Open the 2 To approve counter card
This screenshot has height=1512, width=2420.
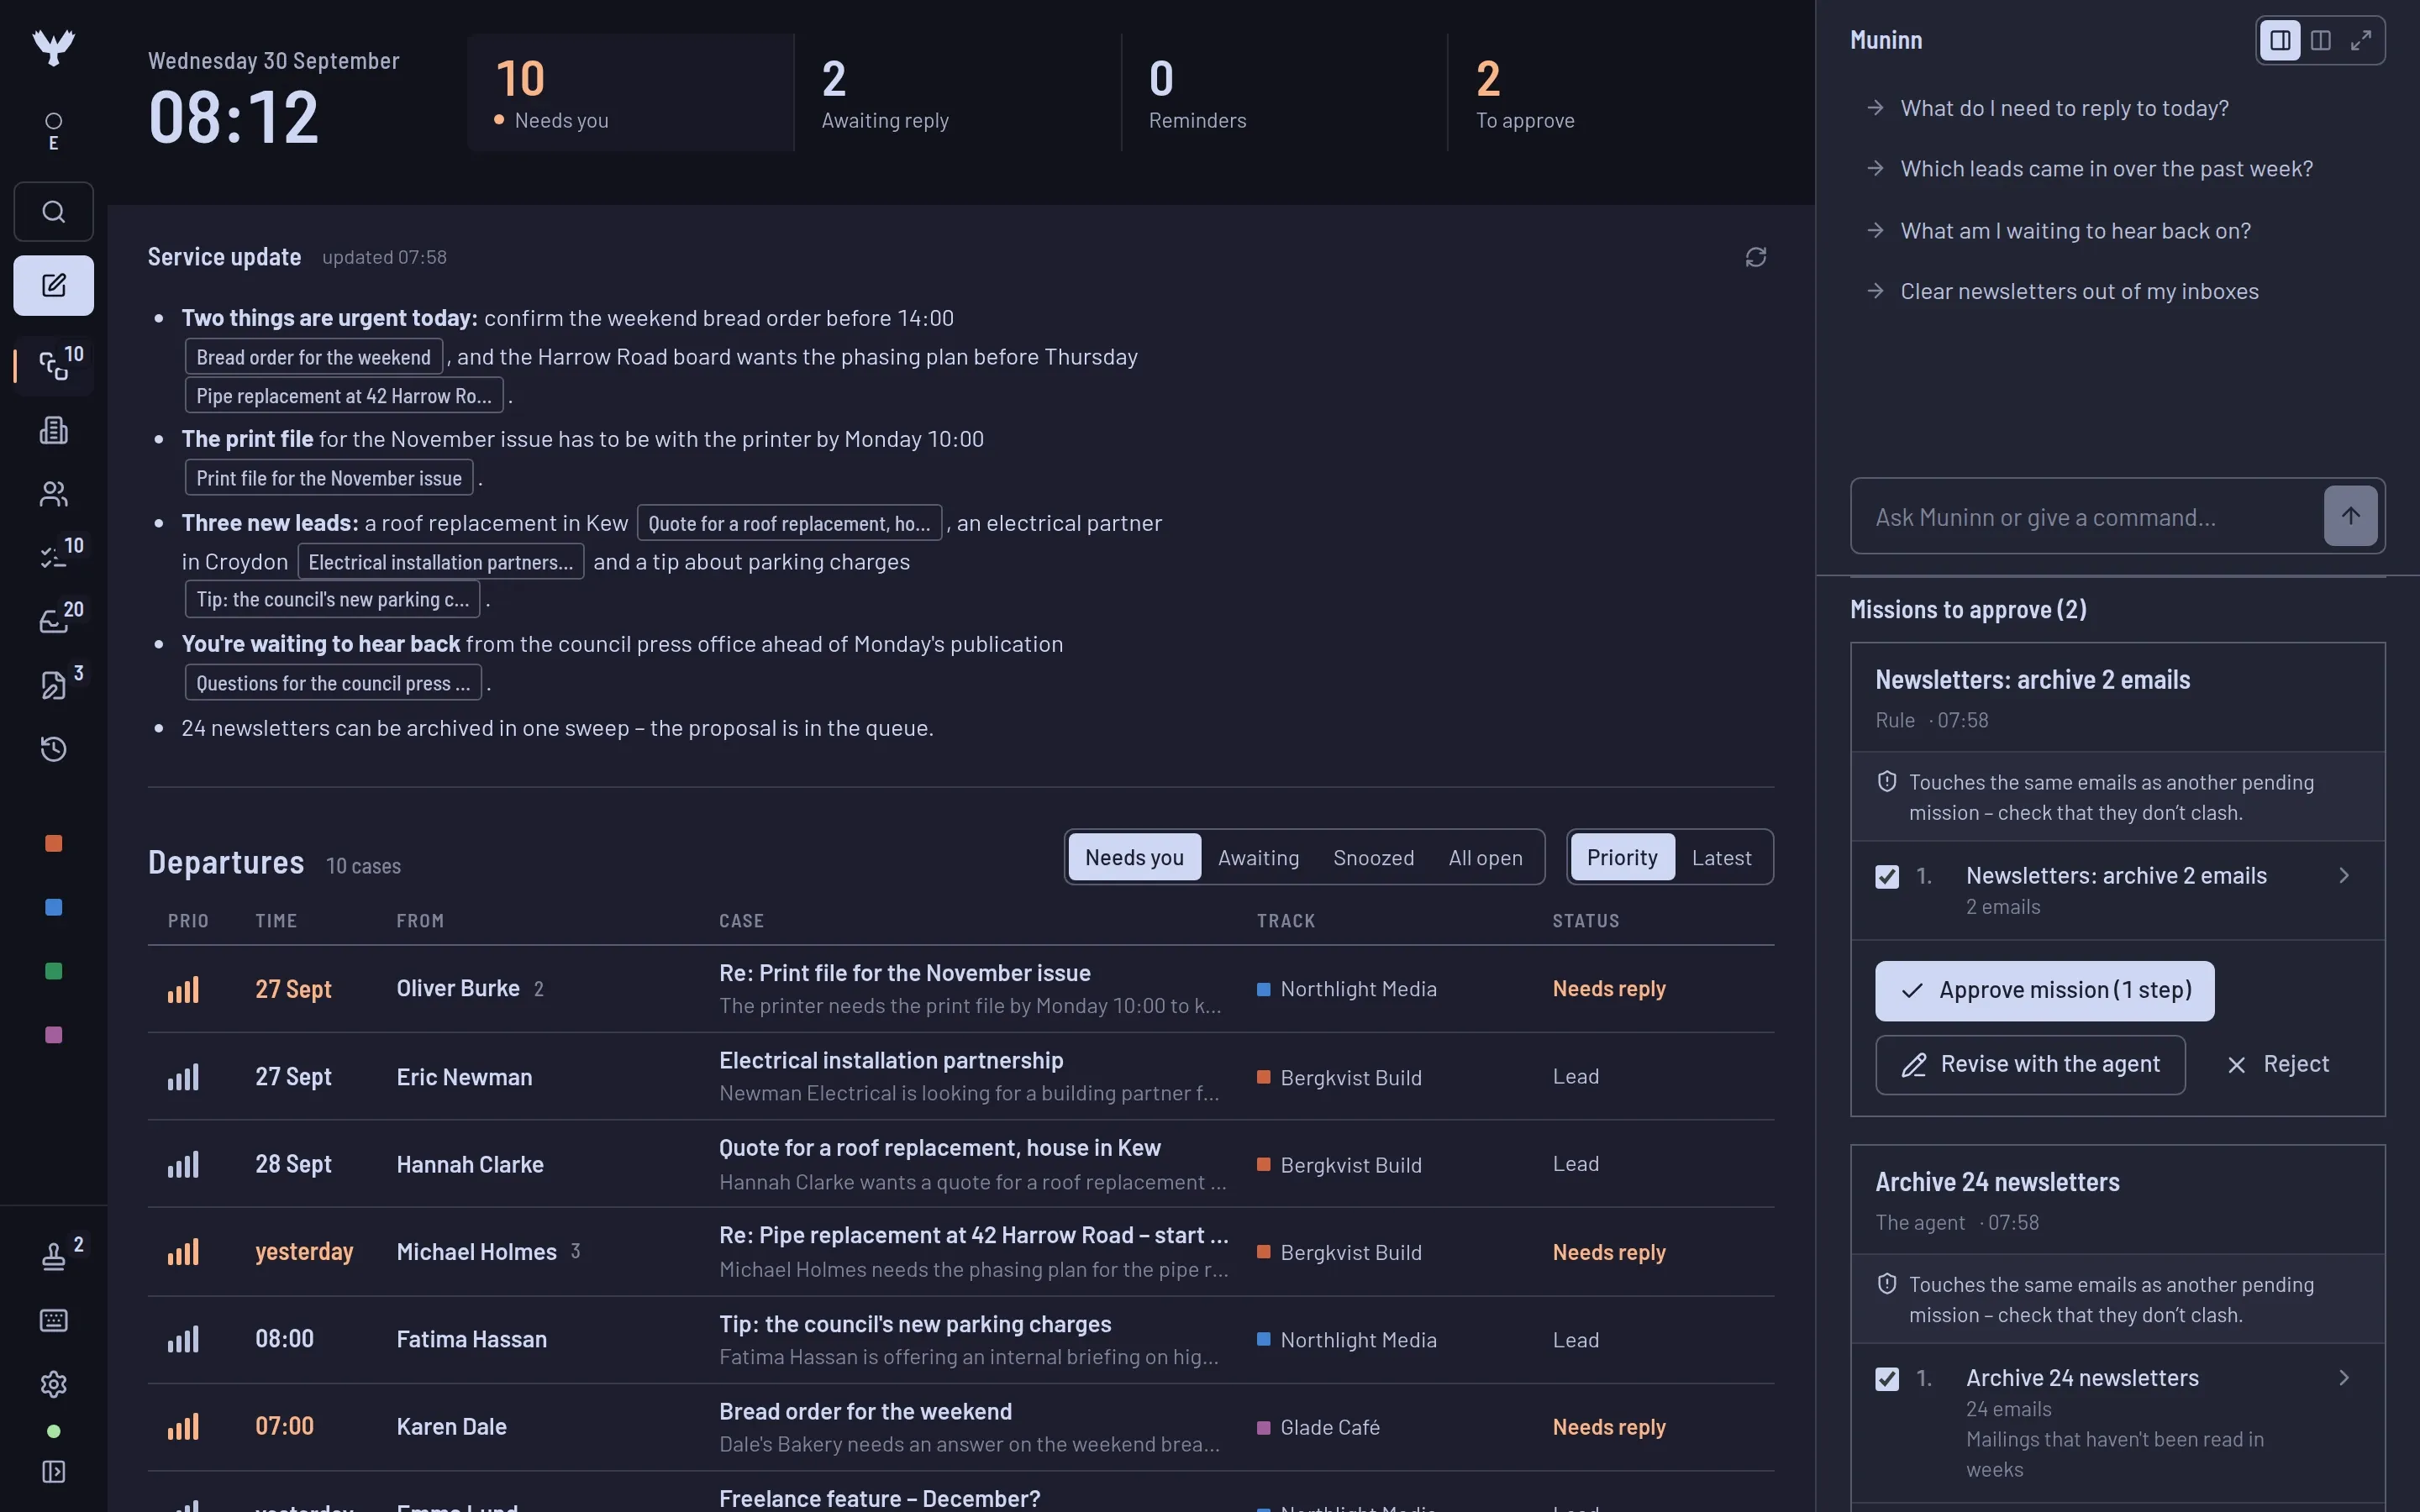click(1610, 93)
